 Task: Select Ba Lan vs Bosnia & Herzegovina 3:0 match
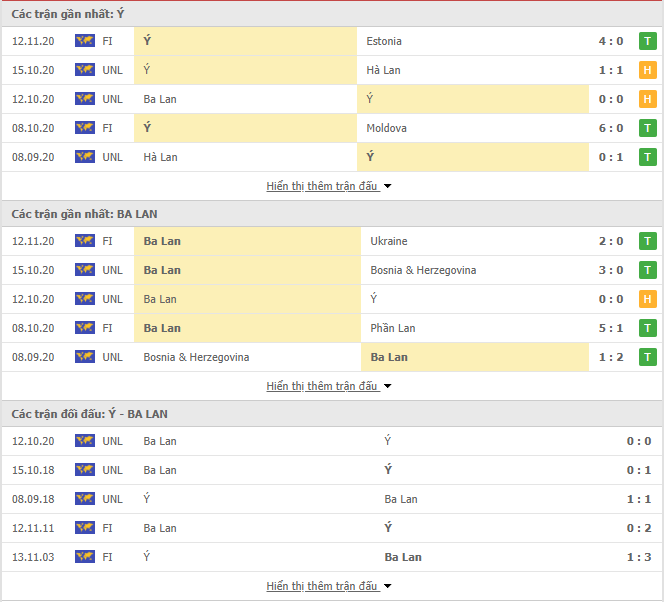tap(332, 270)
